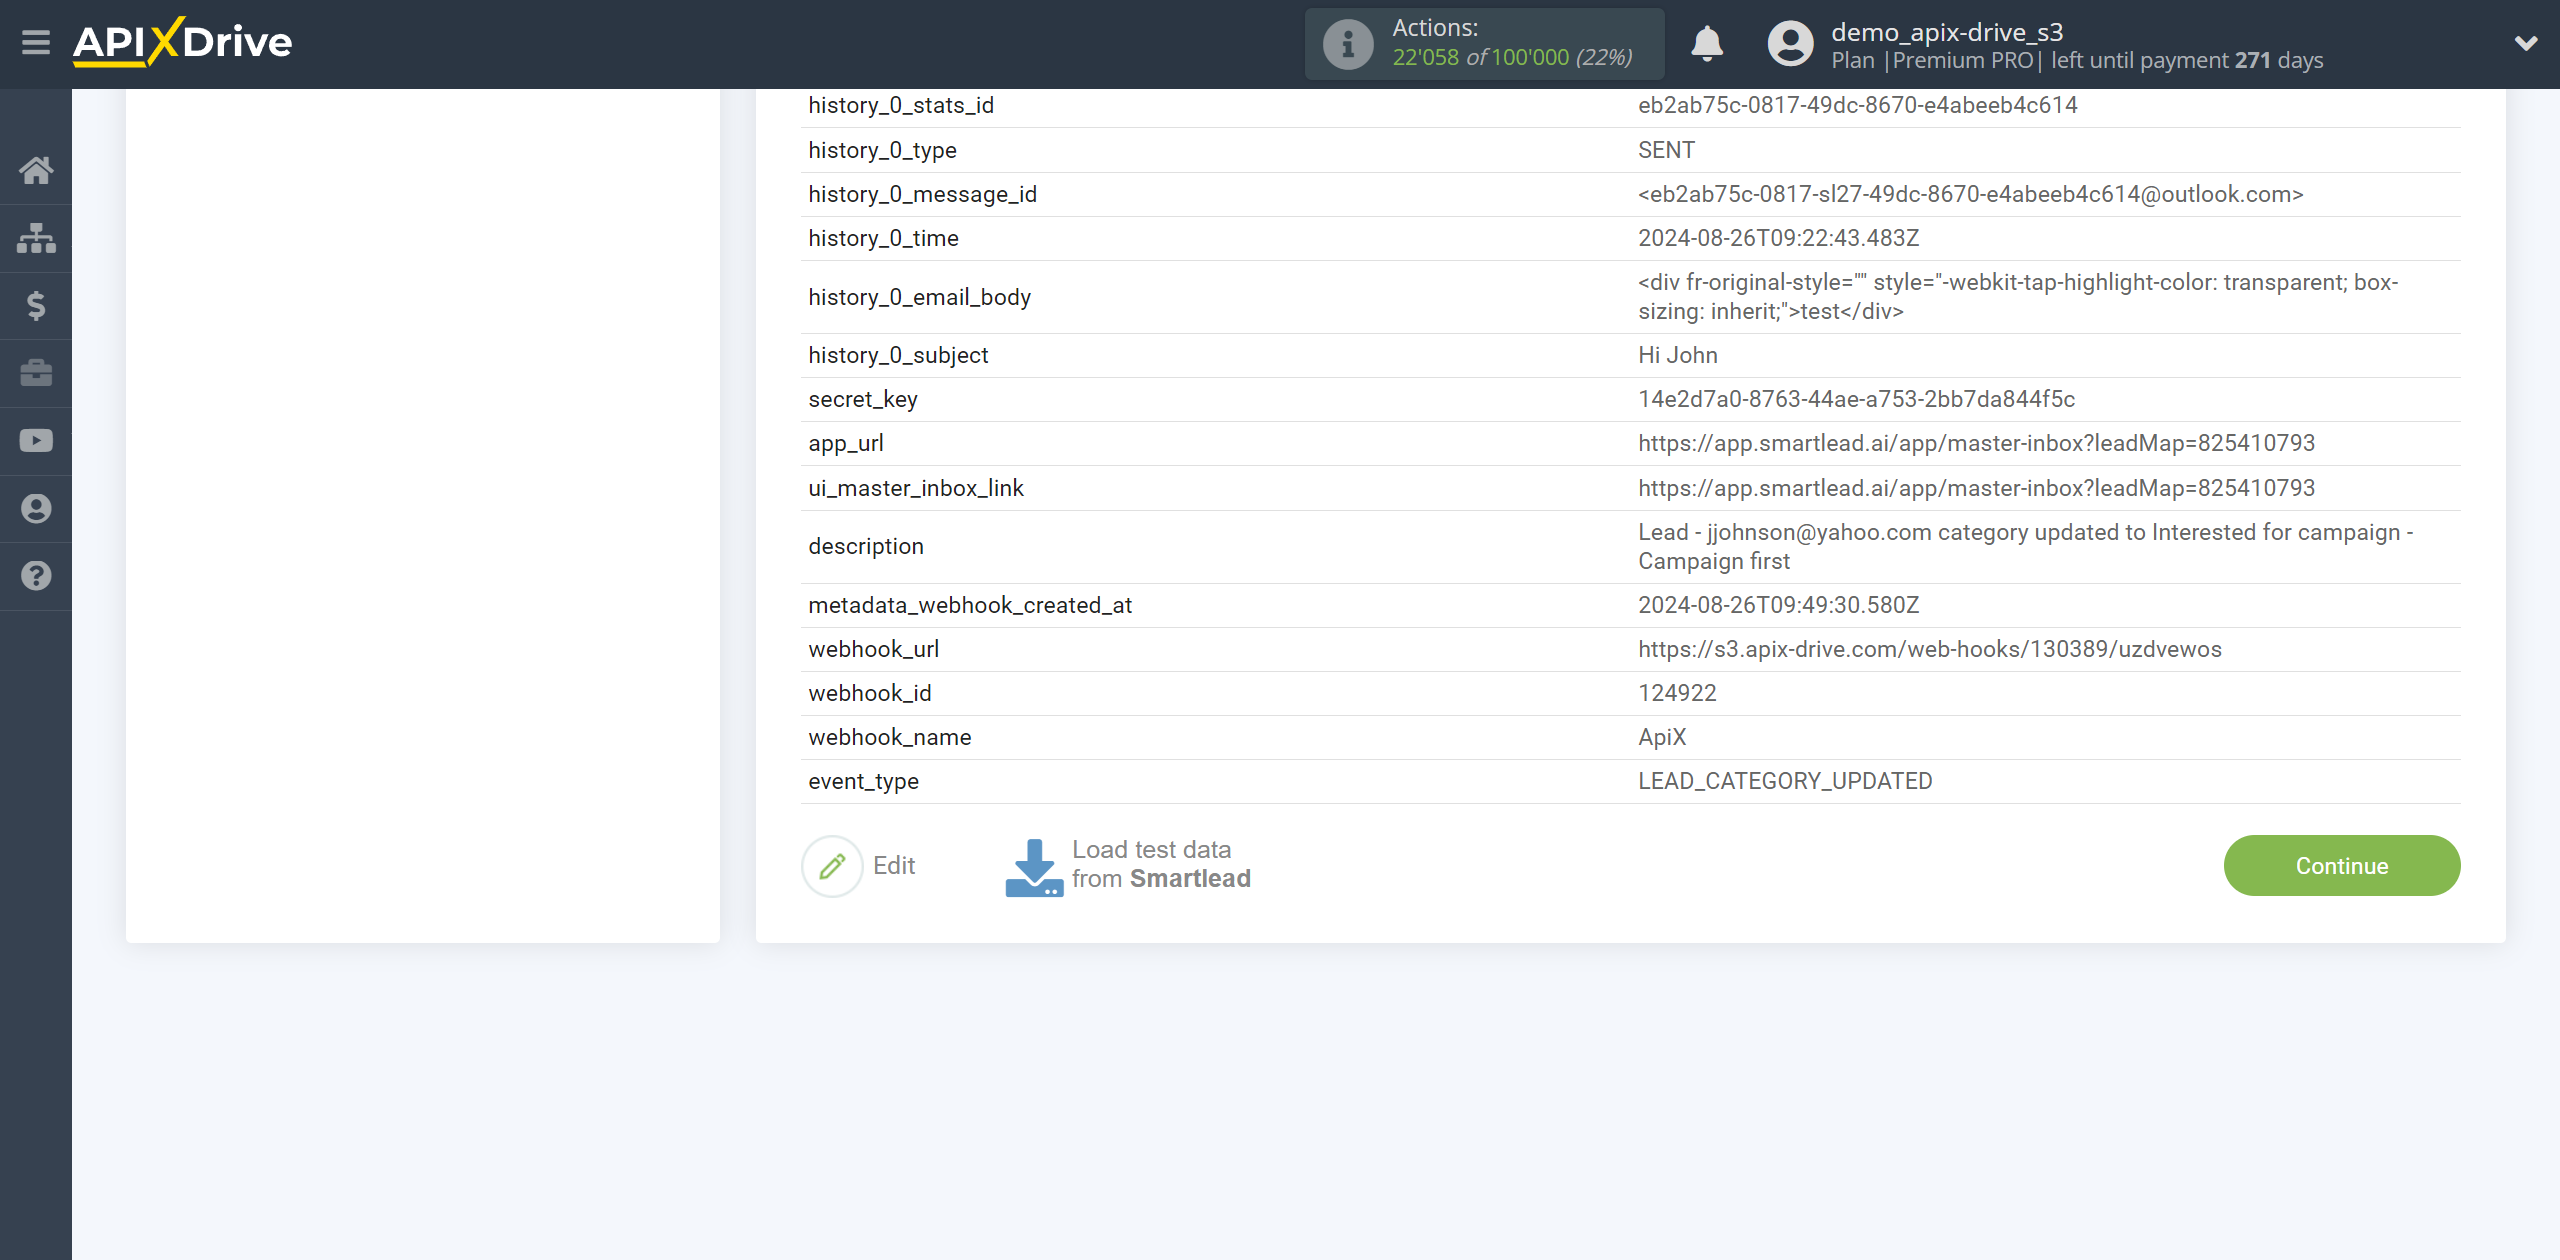Select history_0_type value SENT
Viewport: 2560px width, 1260px height.
pyautogui.click(x=1666, y=151)
